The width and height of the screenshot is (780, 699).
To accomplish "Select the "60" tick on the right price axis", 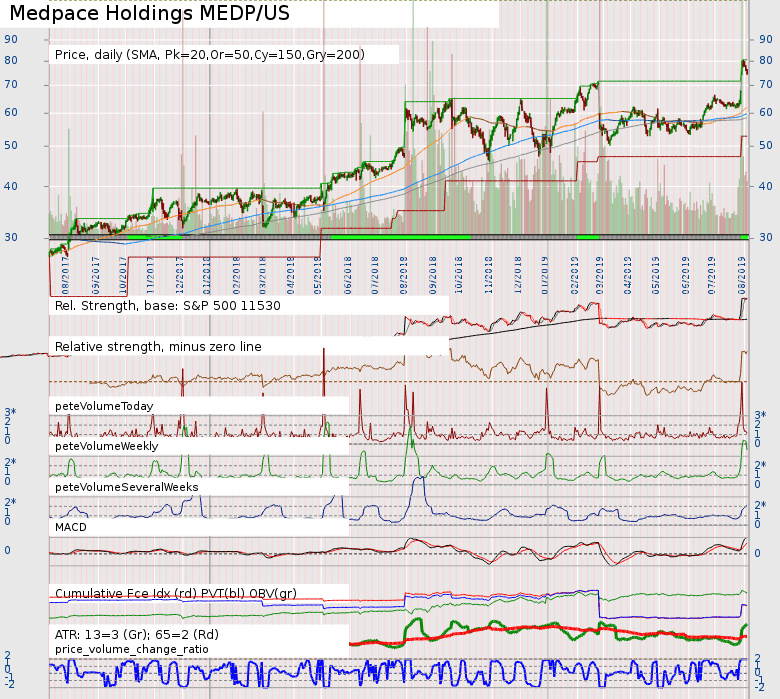I will [766, 112].
